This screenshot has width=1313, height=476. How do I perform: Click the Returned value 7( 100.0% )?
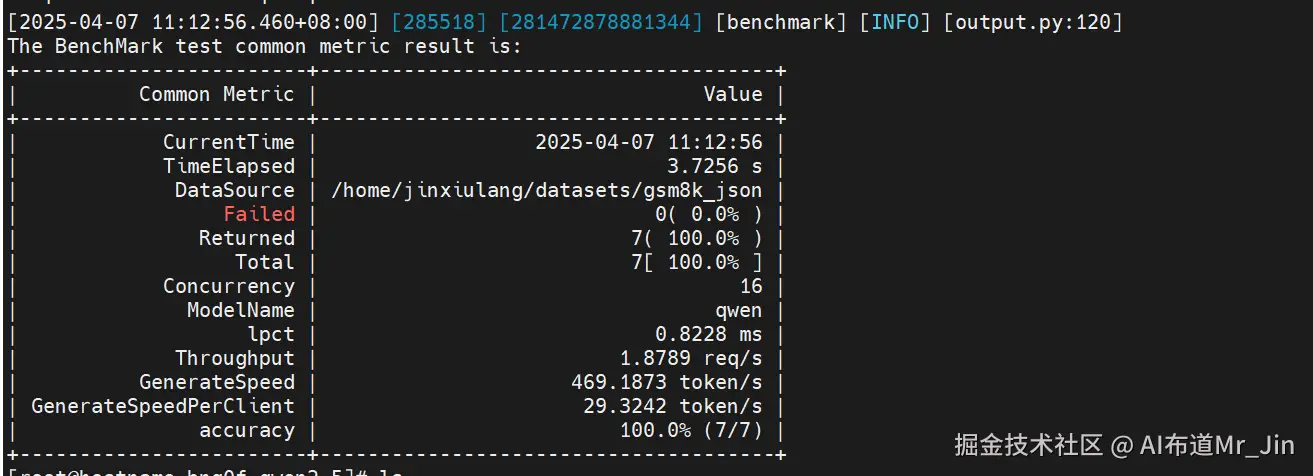click(691, 238)
